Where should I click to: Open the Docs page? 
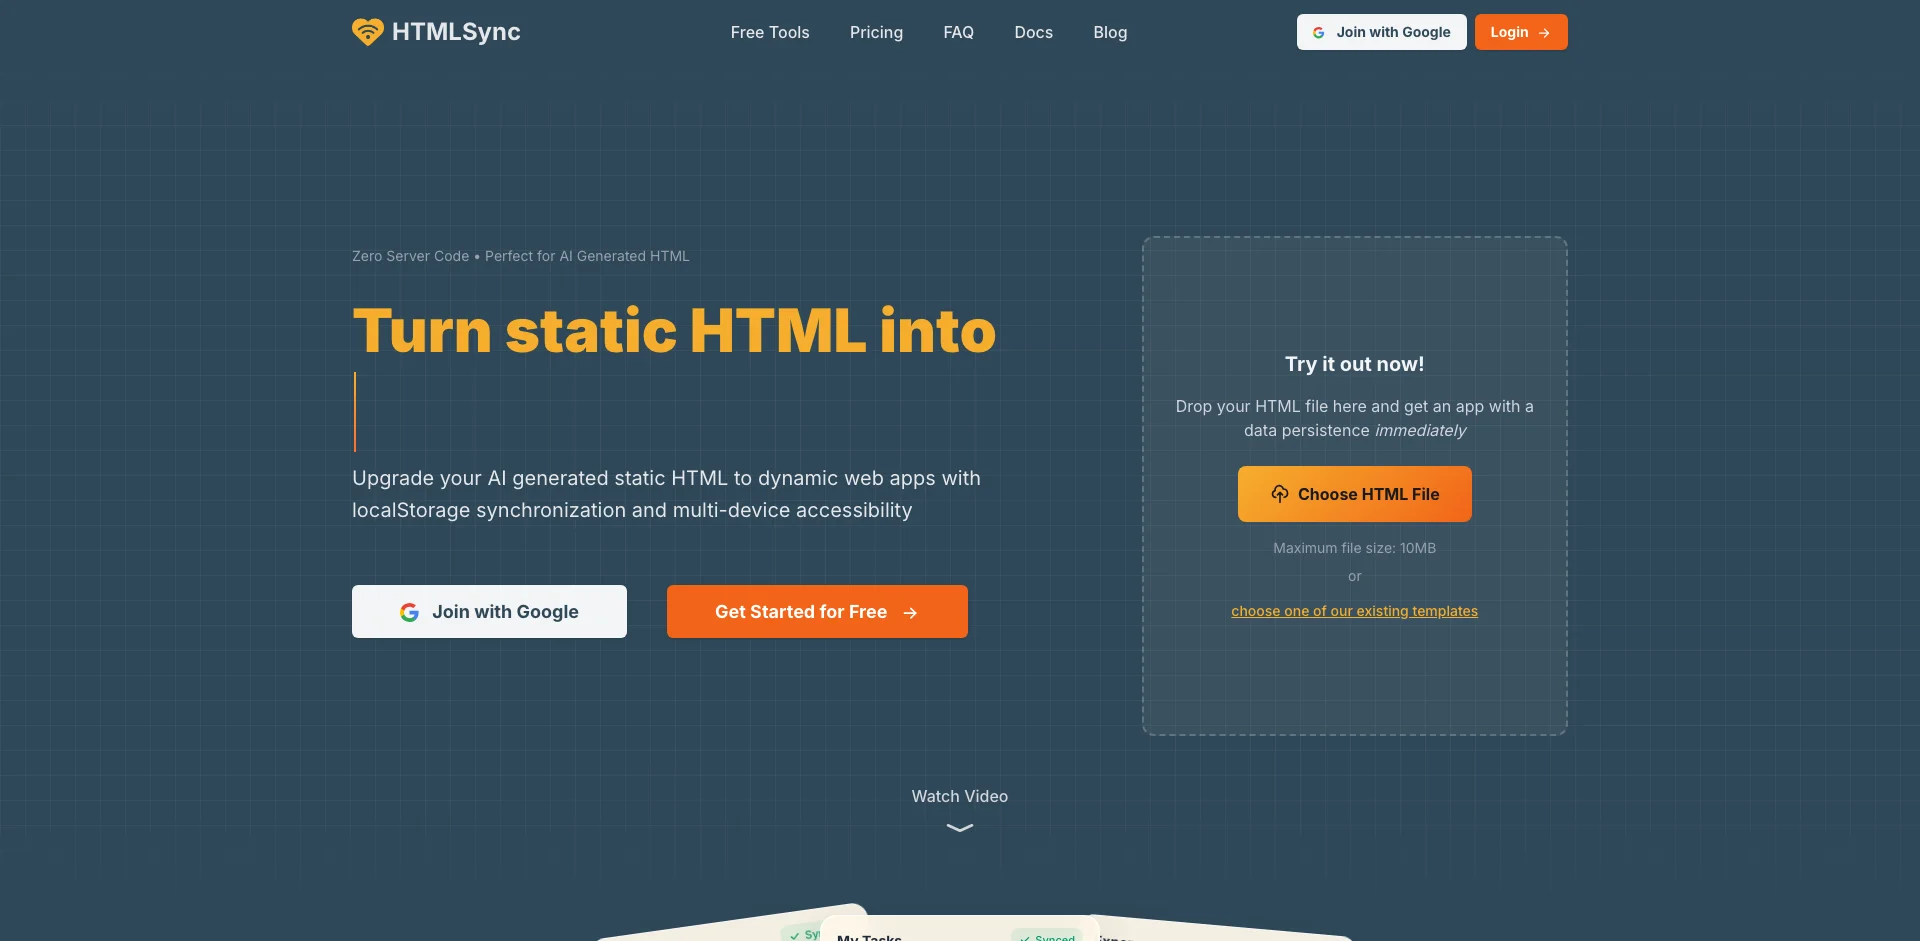pyautogui.click(x=1033, y=32)
